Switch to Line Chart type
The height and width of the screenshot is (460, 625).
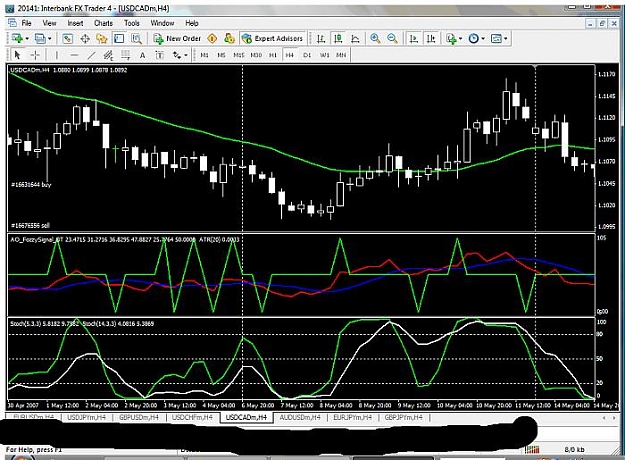(x=355, y=38)
